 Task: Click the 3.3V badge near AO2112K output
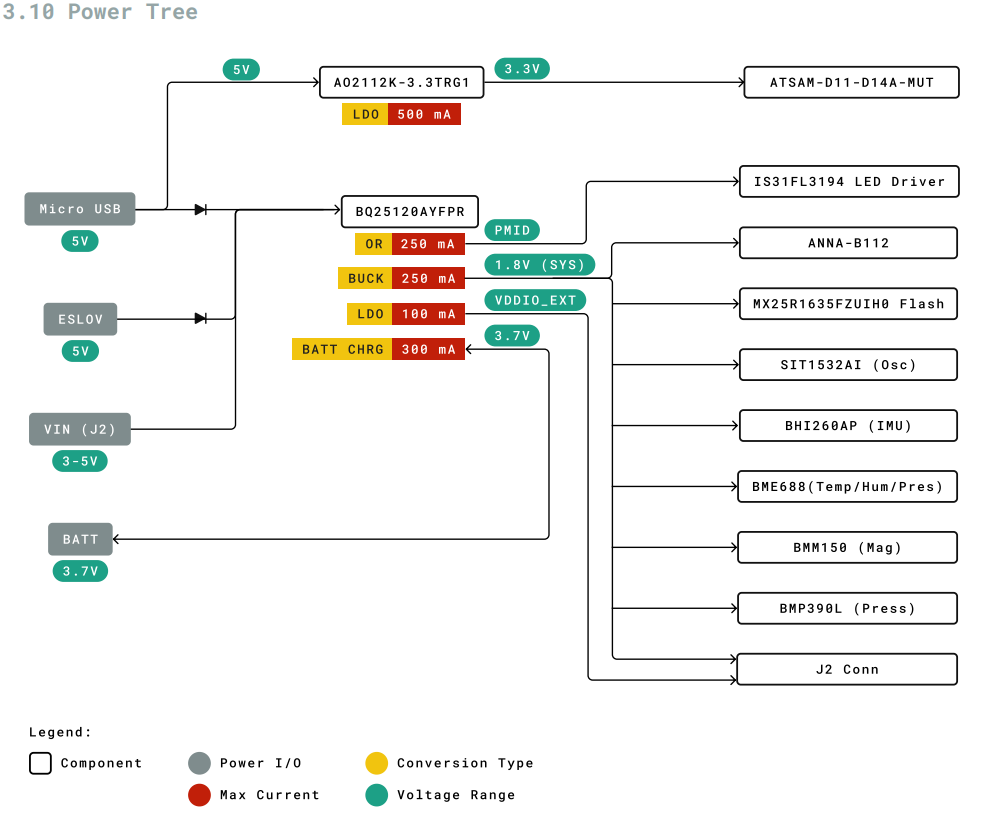pyautogui.click(x=522, y=68)
